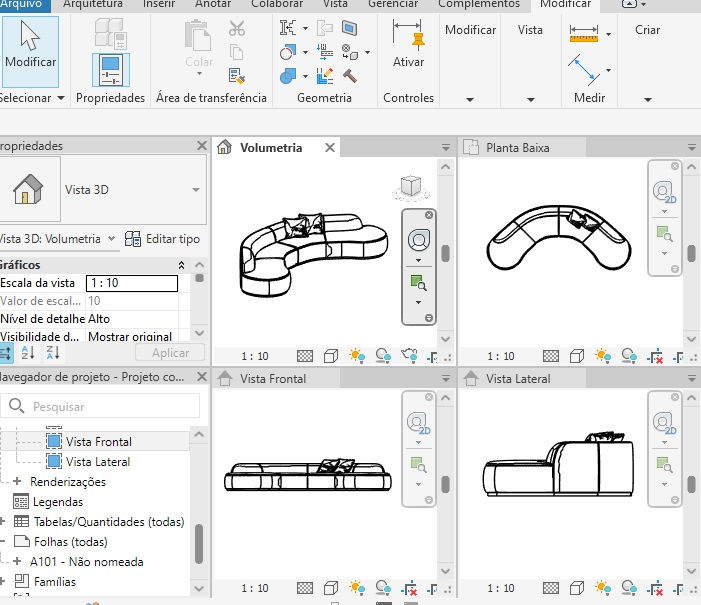Open the Vista 3D: Volumetria instance dropdown
Screen dimensions: 701x605
[111, 239]
